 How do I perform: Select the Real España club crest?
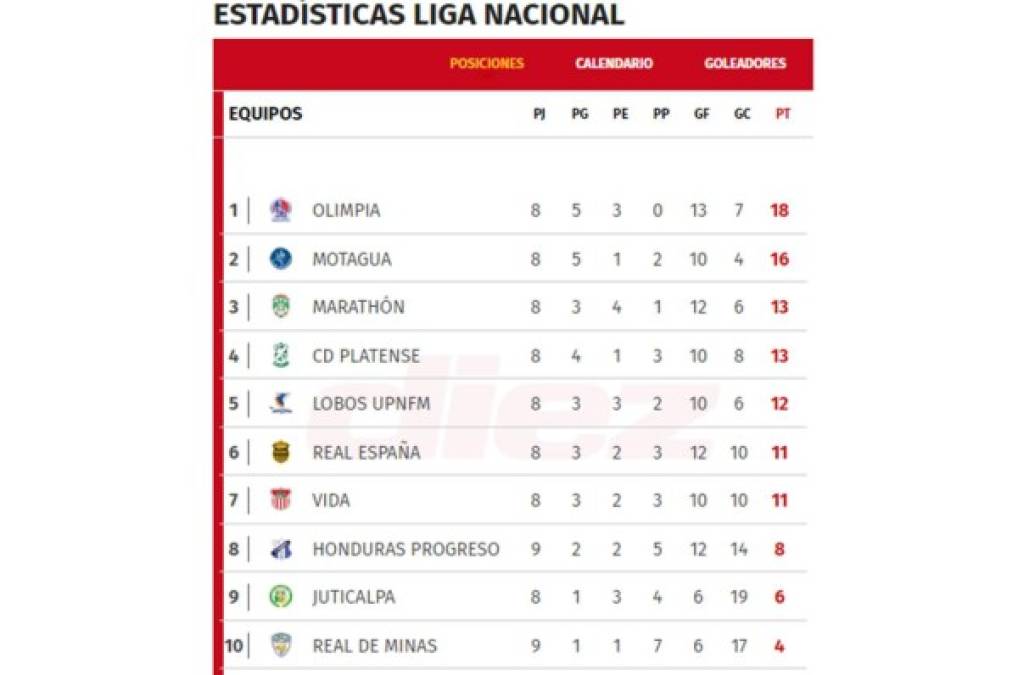[x=281, y=451]
